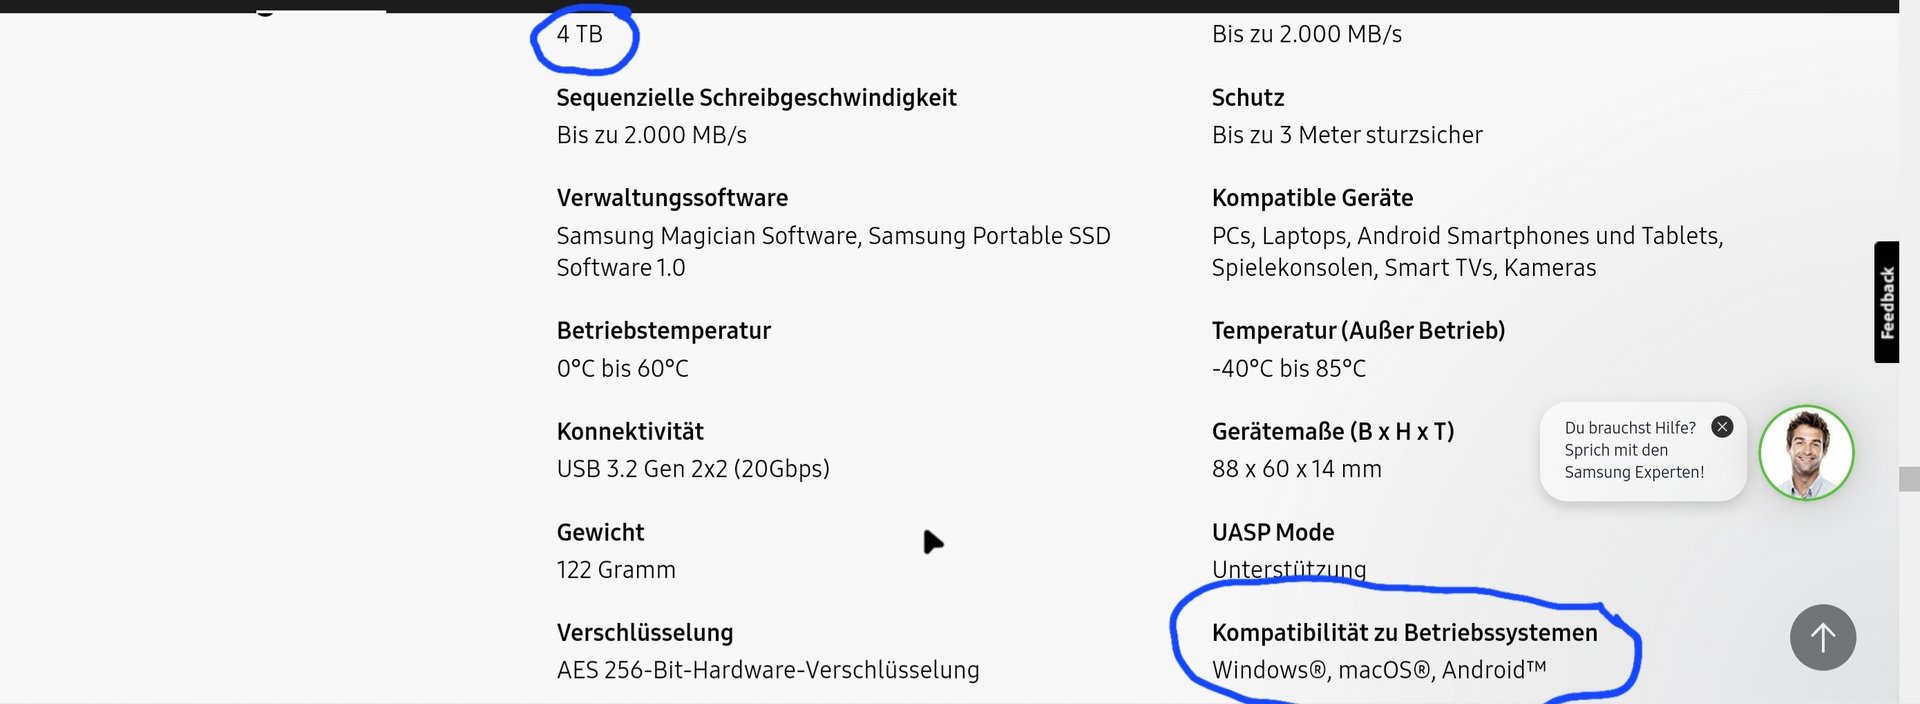Click the scroll-to-top arrow button
The image size is (1920, 704).
(x=1822, y=637)
